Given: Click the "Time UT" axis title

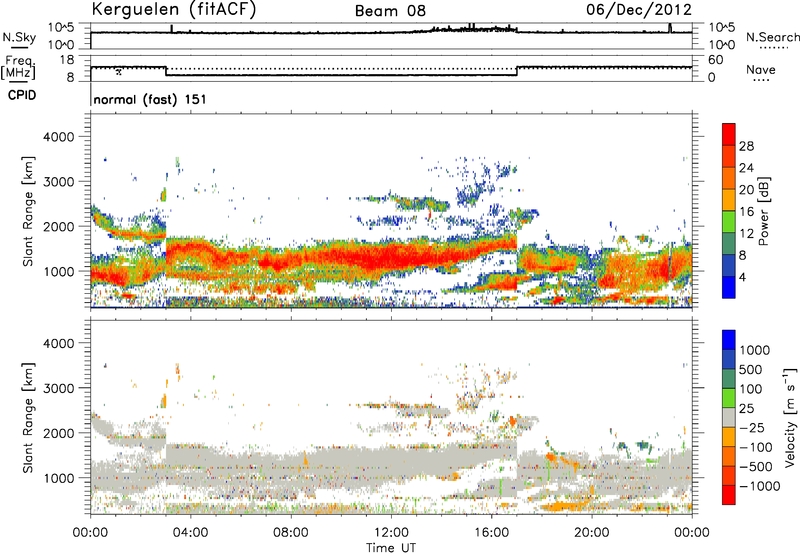Looking at the screenshot, I should (391, 548).
